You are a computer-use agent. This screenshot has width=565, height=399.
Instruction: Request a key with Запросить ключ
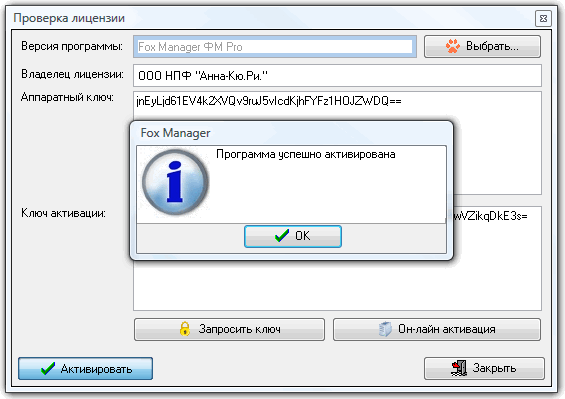(x=229, y=329)
